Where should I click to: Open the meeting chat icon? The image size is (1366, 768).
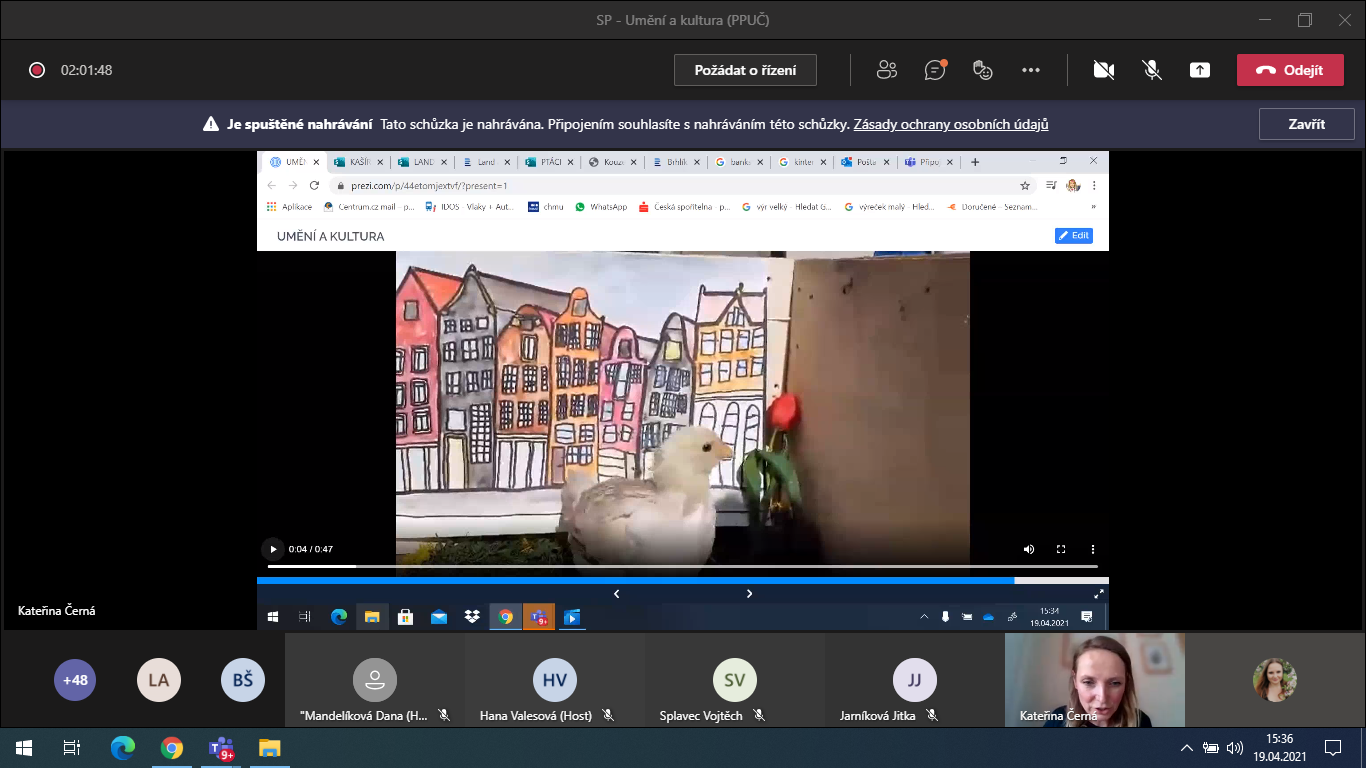click(x=935, y=70)
